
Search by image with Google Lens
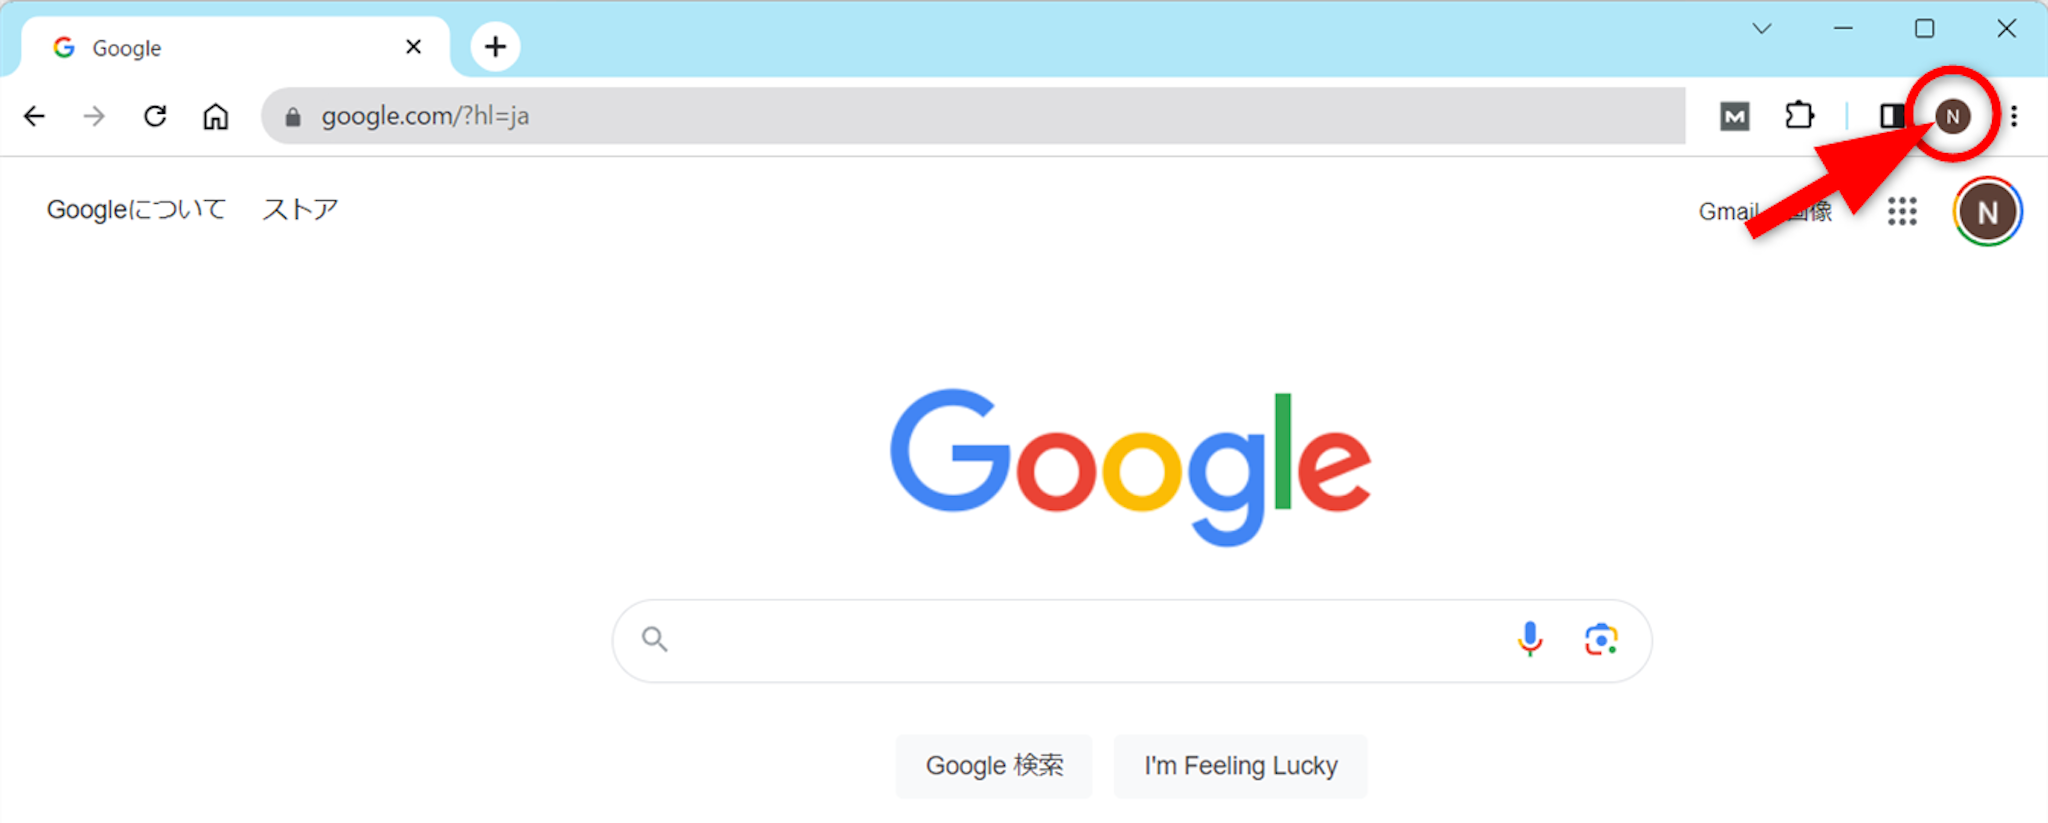coord(1601,639)
